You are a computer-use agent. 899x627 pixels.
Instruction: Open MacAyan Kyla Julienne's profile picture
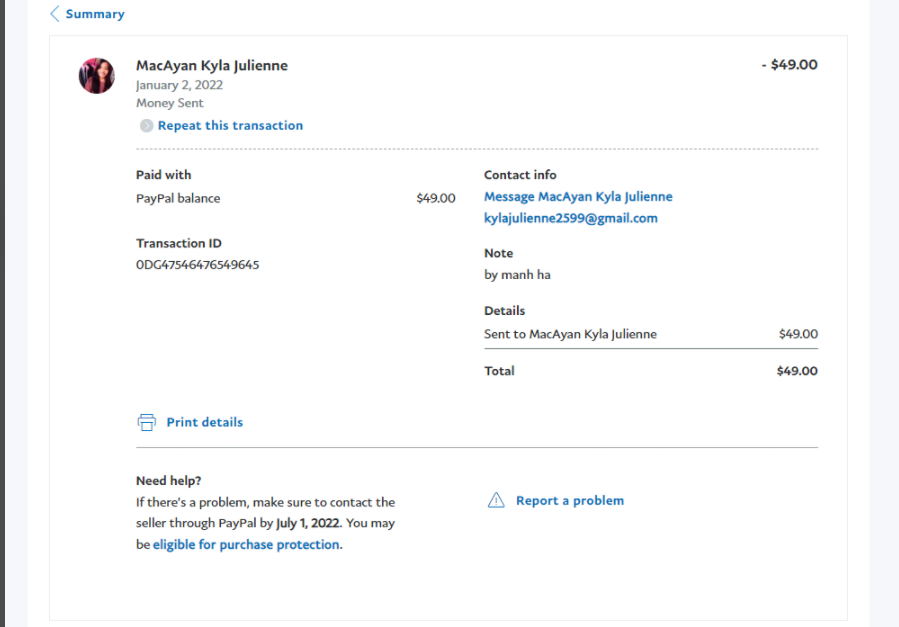pos(97,76)
